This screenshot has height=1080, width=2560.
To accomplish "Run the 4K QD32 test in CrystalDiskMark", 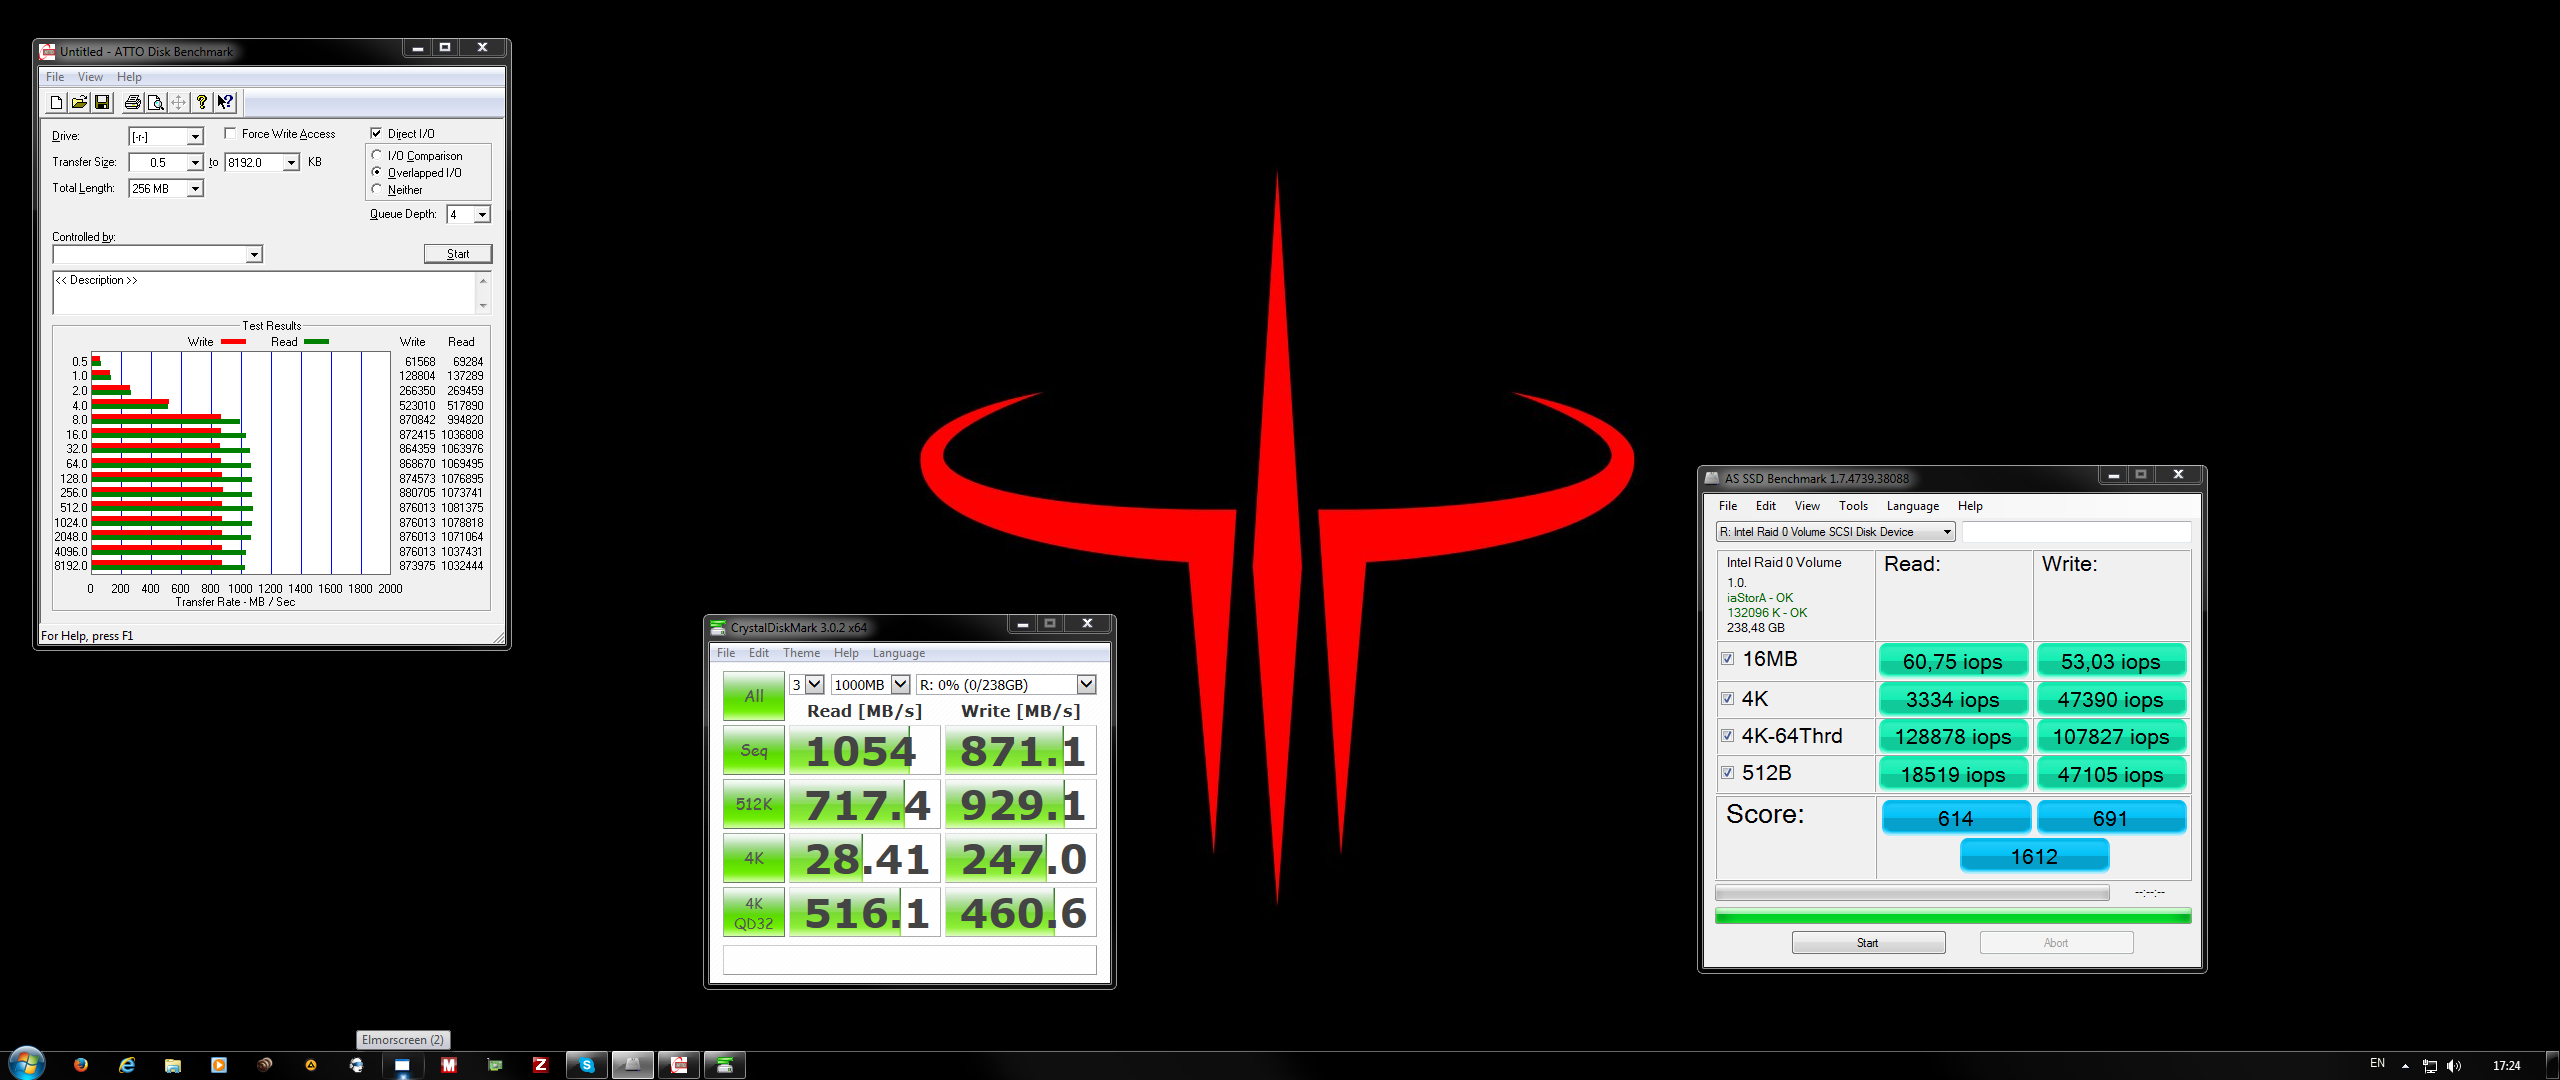I will (754, 912).
